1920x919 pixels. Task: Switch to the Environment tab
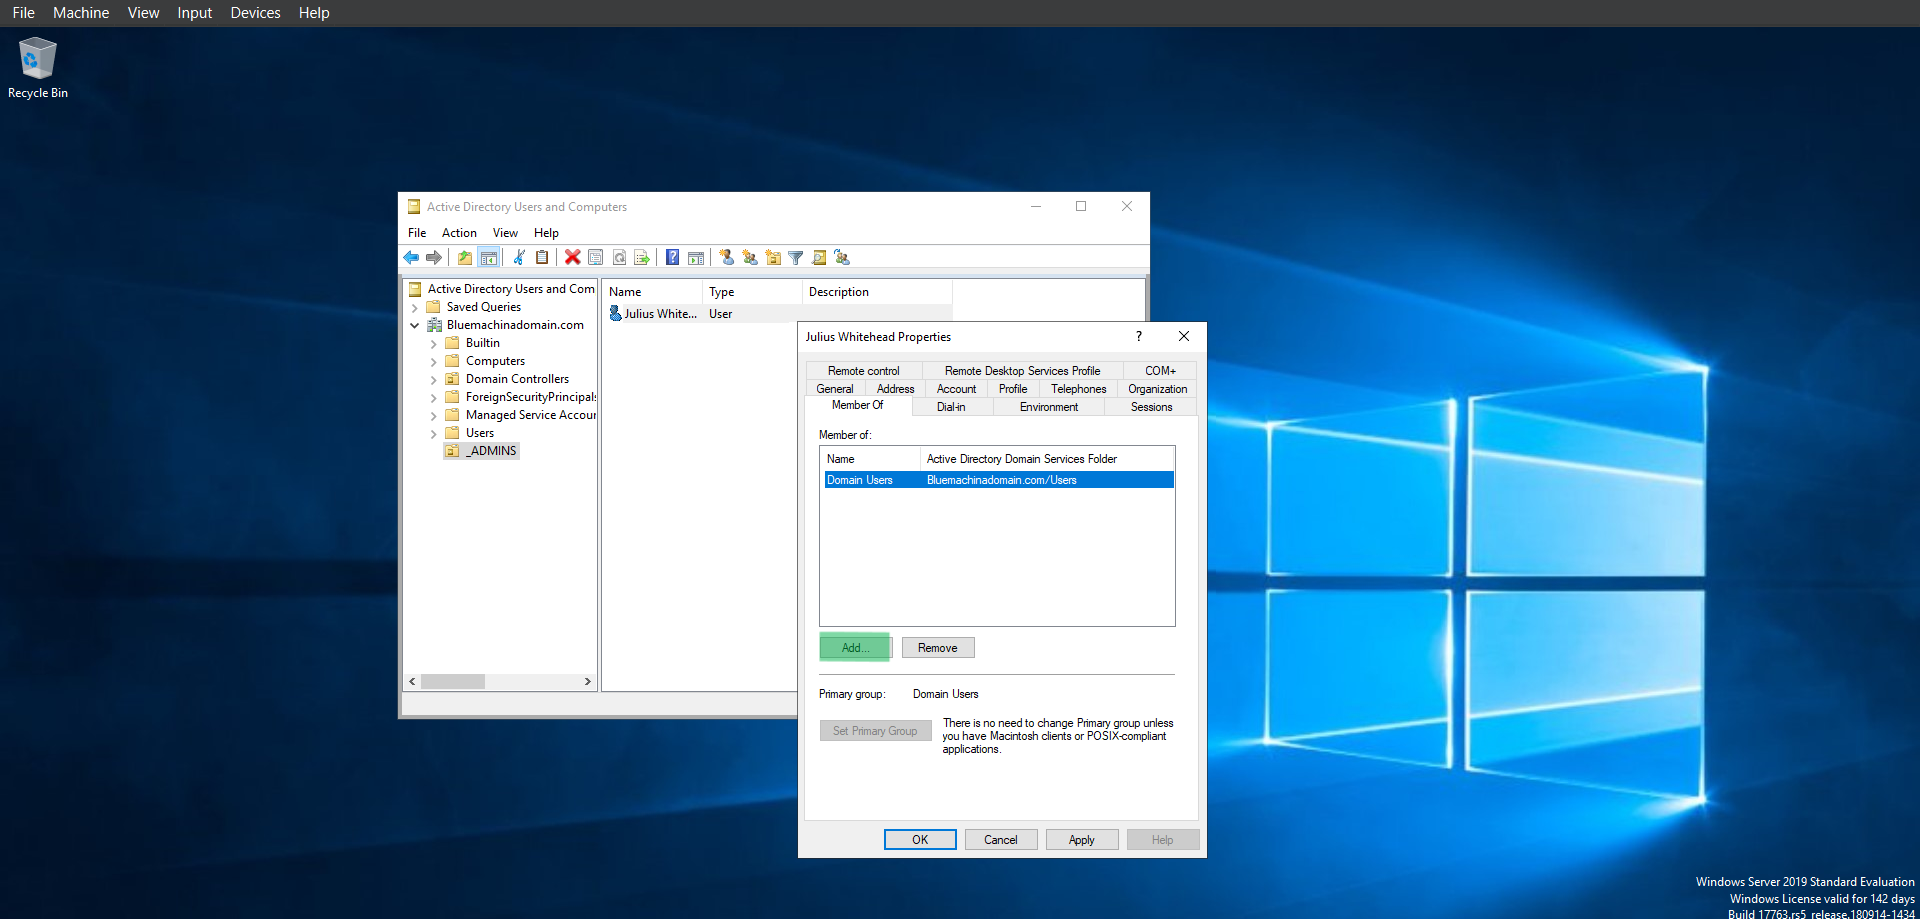coord(1049,407)
